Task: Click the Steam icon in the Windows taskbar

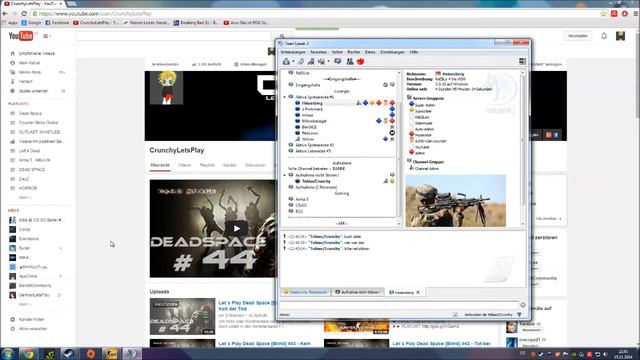Action: coord(68,353)
